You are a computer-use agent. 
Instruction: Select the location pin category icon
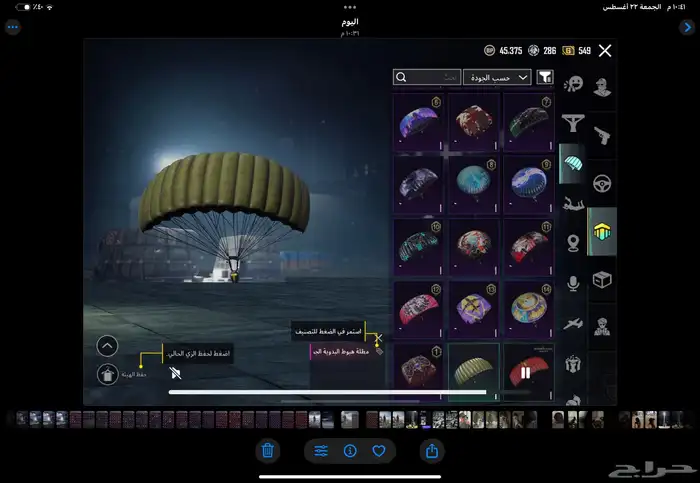pyautogui.click(x=573, y=243)
